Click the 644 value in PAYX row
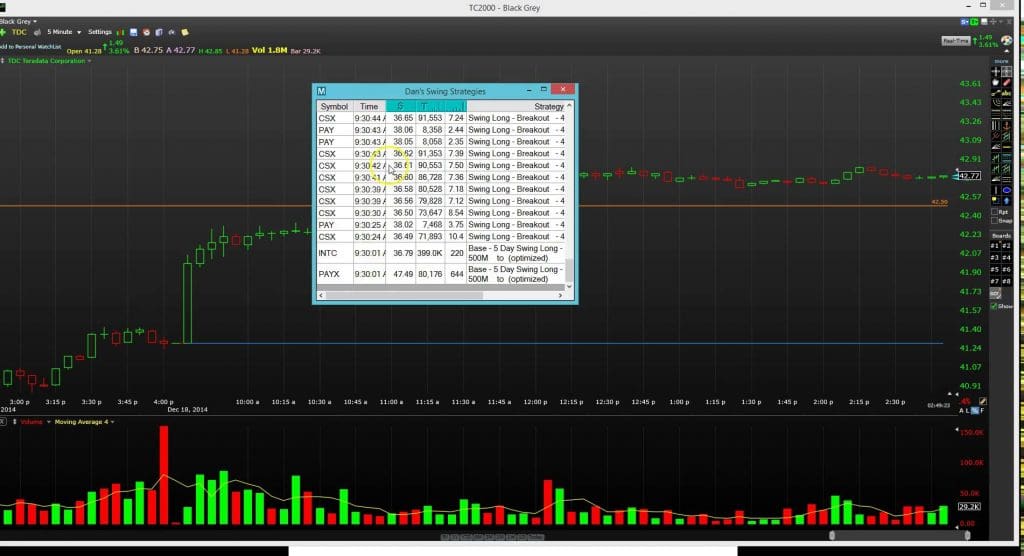The width and height of the screenshot is (1024, 556). (456, 274)
